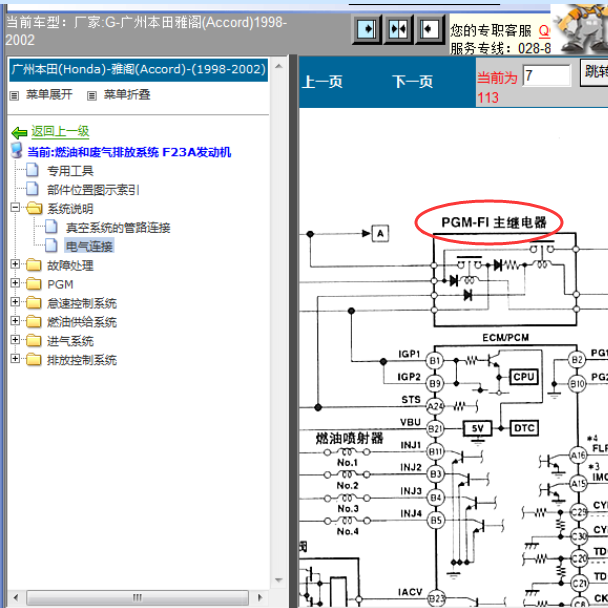Click the current page number field
608x608 pixels.
click(547, 75)
